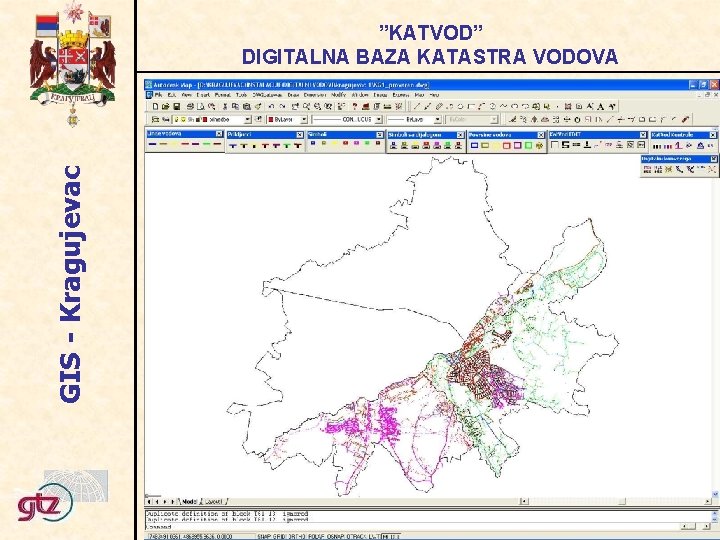Click the bold S icon in KatVod EDIT toolbar

(565, 145)
